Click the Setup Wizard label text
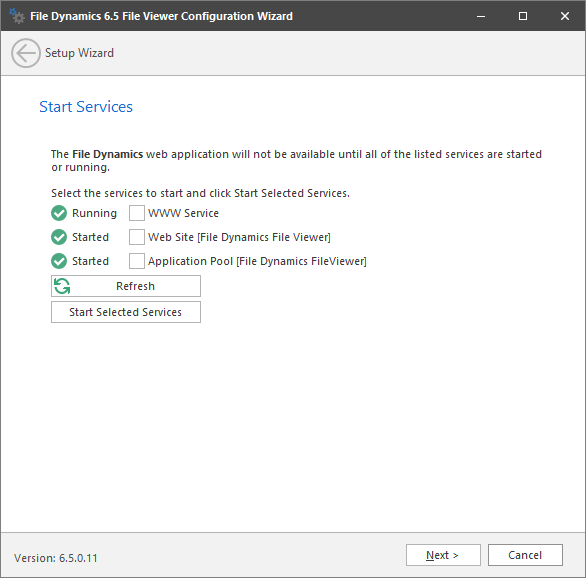Image resolution: width=586 pixels, height=578 pixels. point(79,53)
